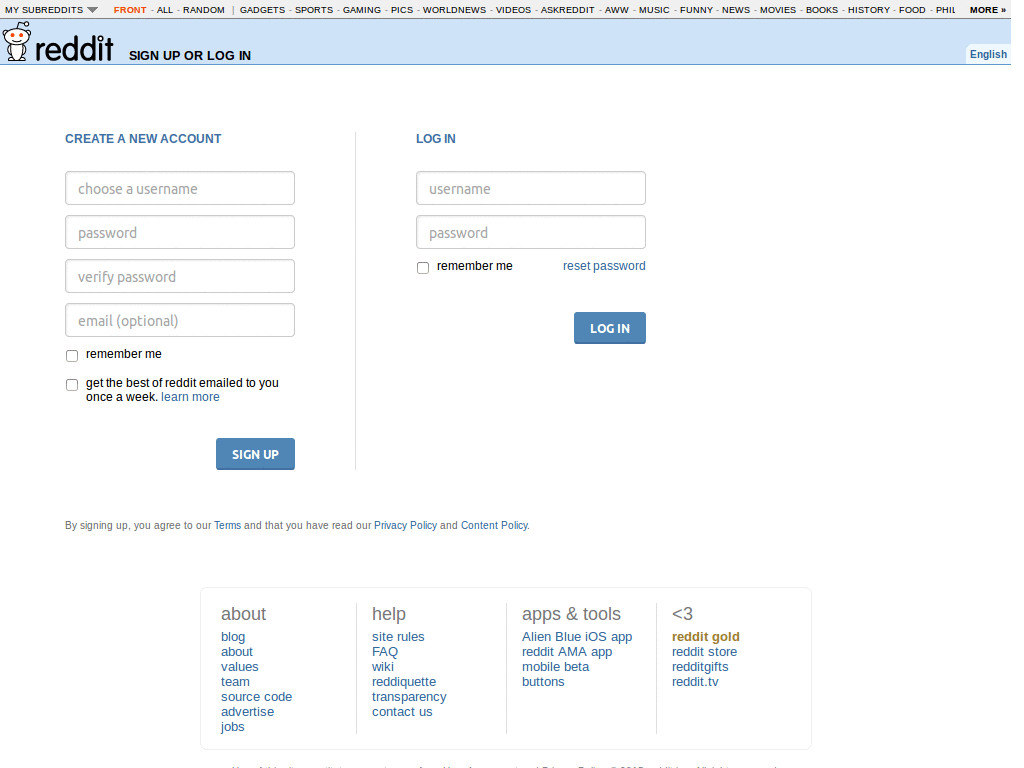Viewport: 1024px width, 768px height.
Task: Open ALL in the top bar
Action: [x=165, y=10]
